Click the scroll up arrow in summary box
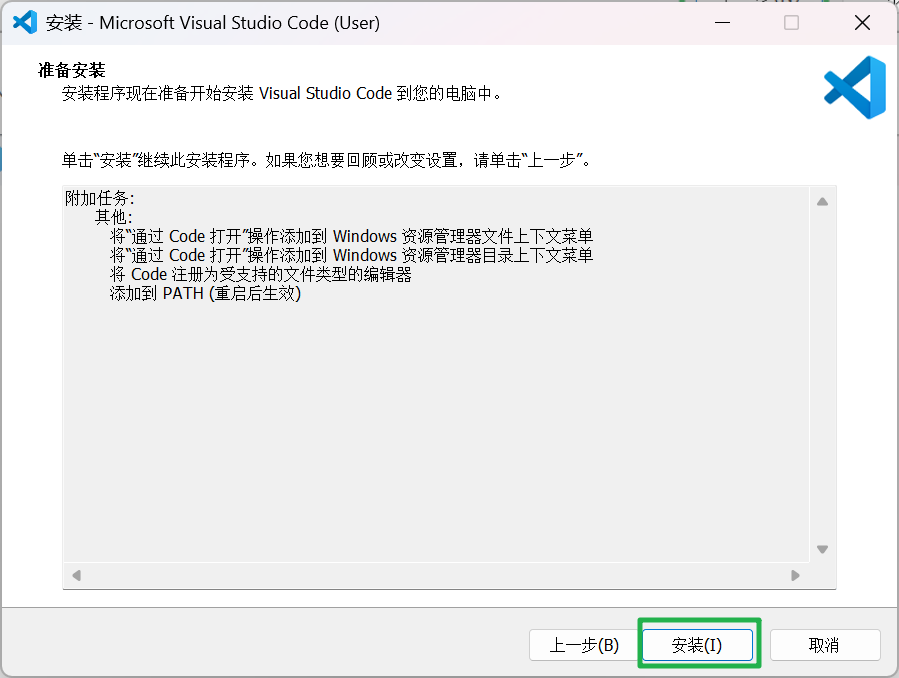 [x=822, y=201]
